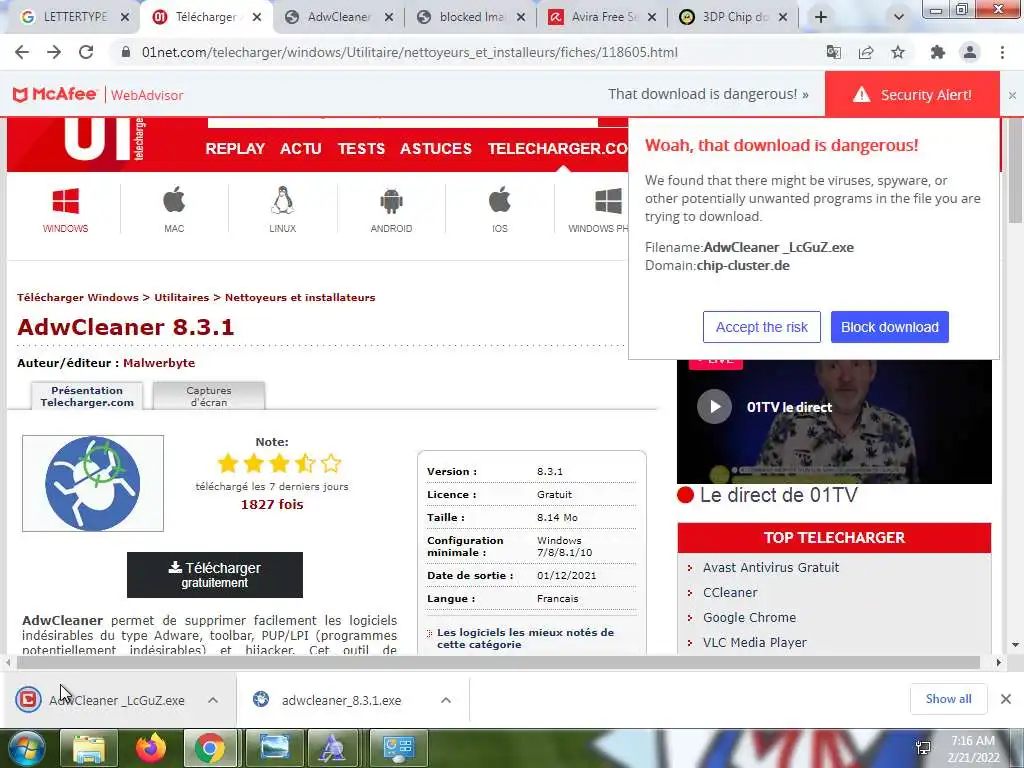Viewport: 1024px width, 768px height.
Task: Select the Windows platform icon
Action: [x=65, y=210]
